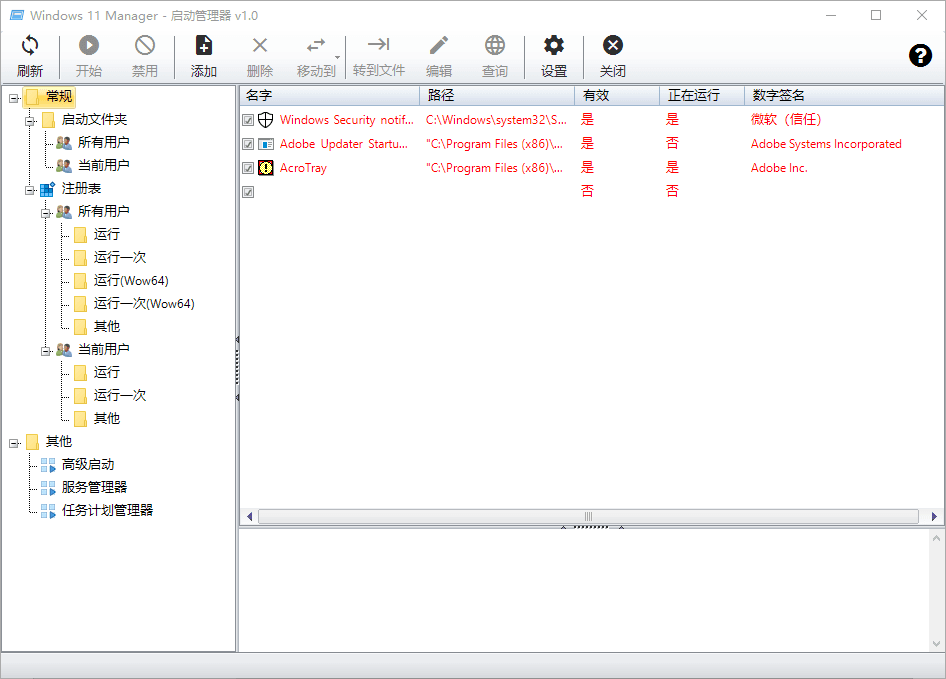946x679 pixels.
Task: Collapse the 常规 tree root
Action: point(14,98)
